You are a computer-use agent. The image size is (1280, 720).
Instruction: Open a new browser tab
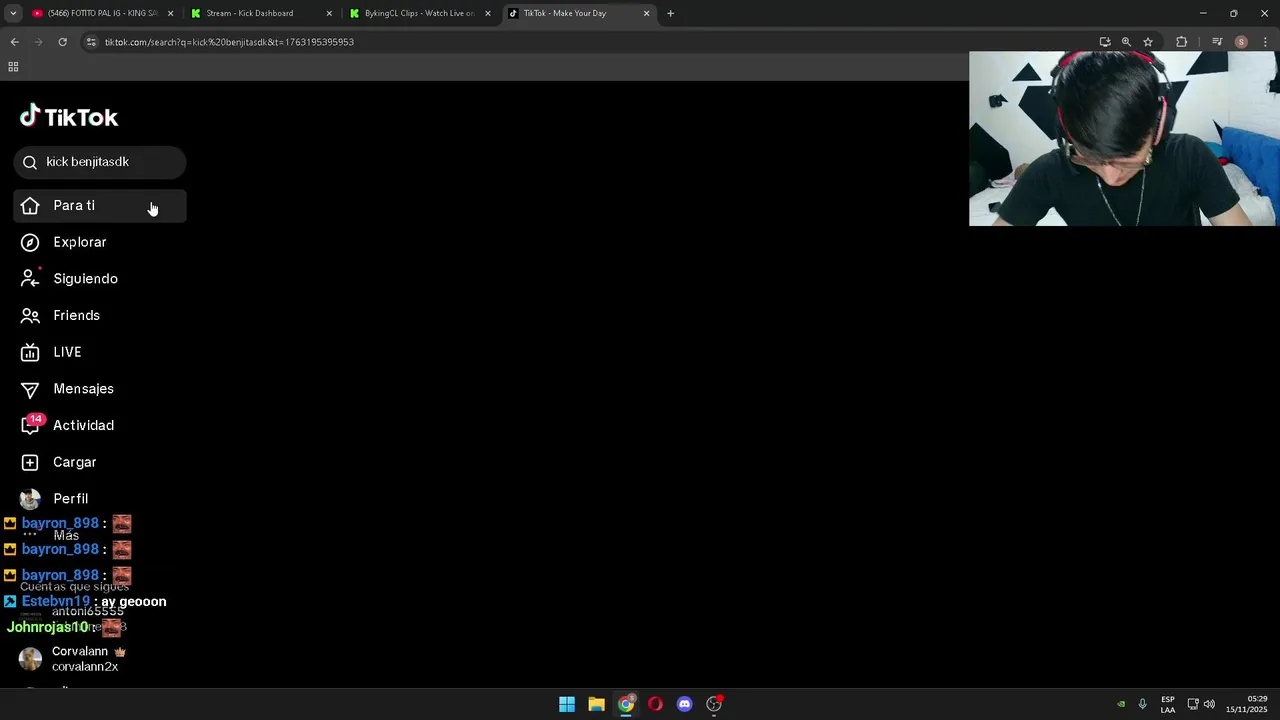tap(671, 14)
